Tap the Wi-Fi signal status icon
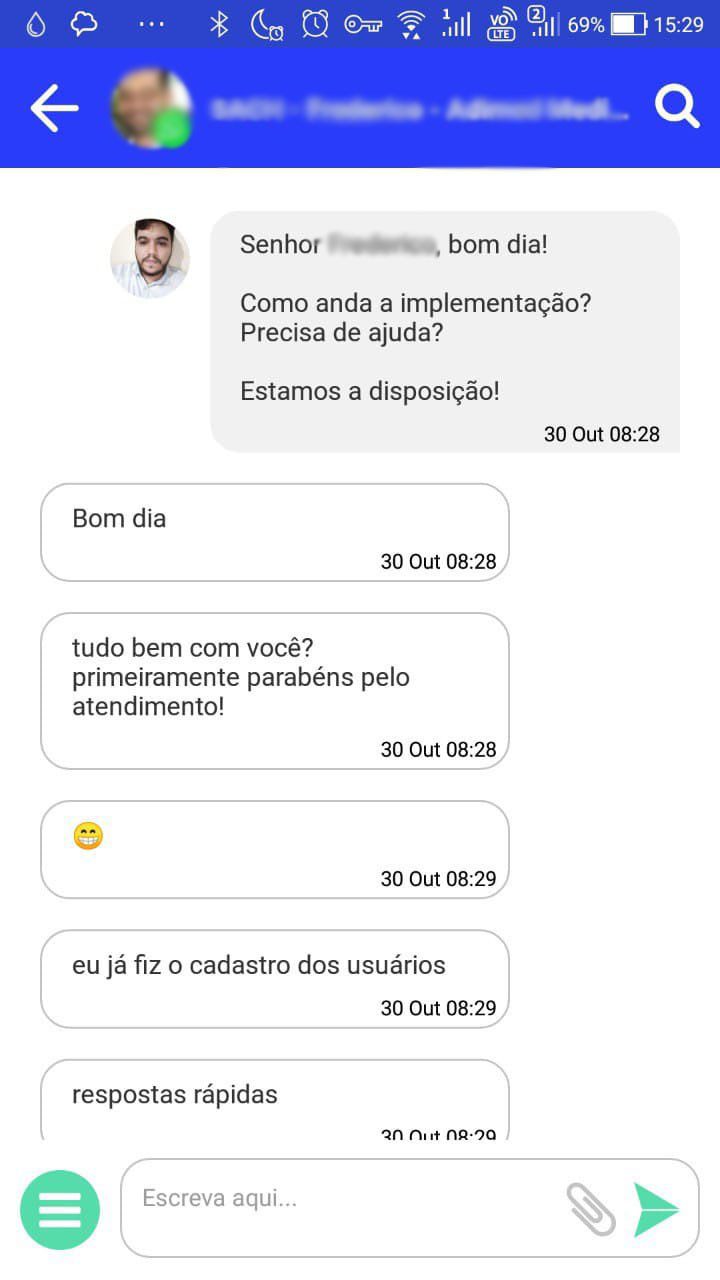Image resolution: width=720 pixels, height=1280 pixels. pos(410,25)
